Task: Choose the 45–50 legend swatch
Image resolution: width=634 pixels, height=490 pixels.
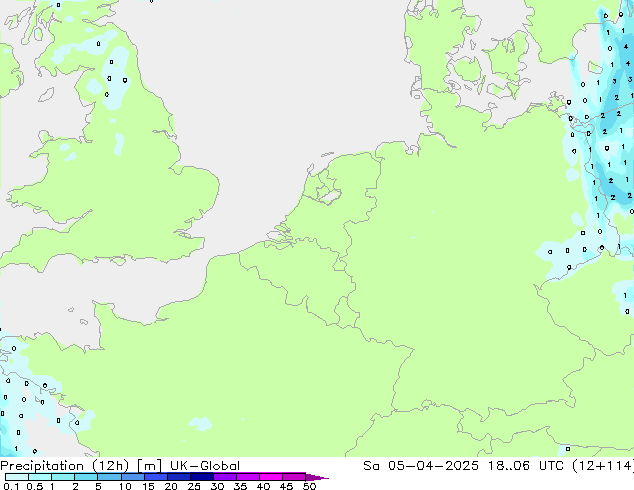Action: click(294, 477)
